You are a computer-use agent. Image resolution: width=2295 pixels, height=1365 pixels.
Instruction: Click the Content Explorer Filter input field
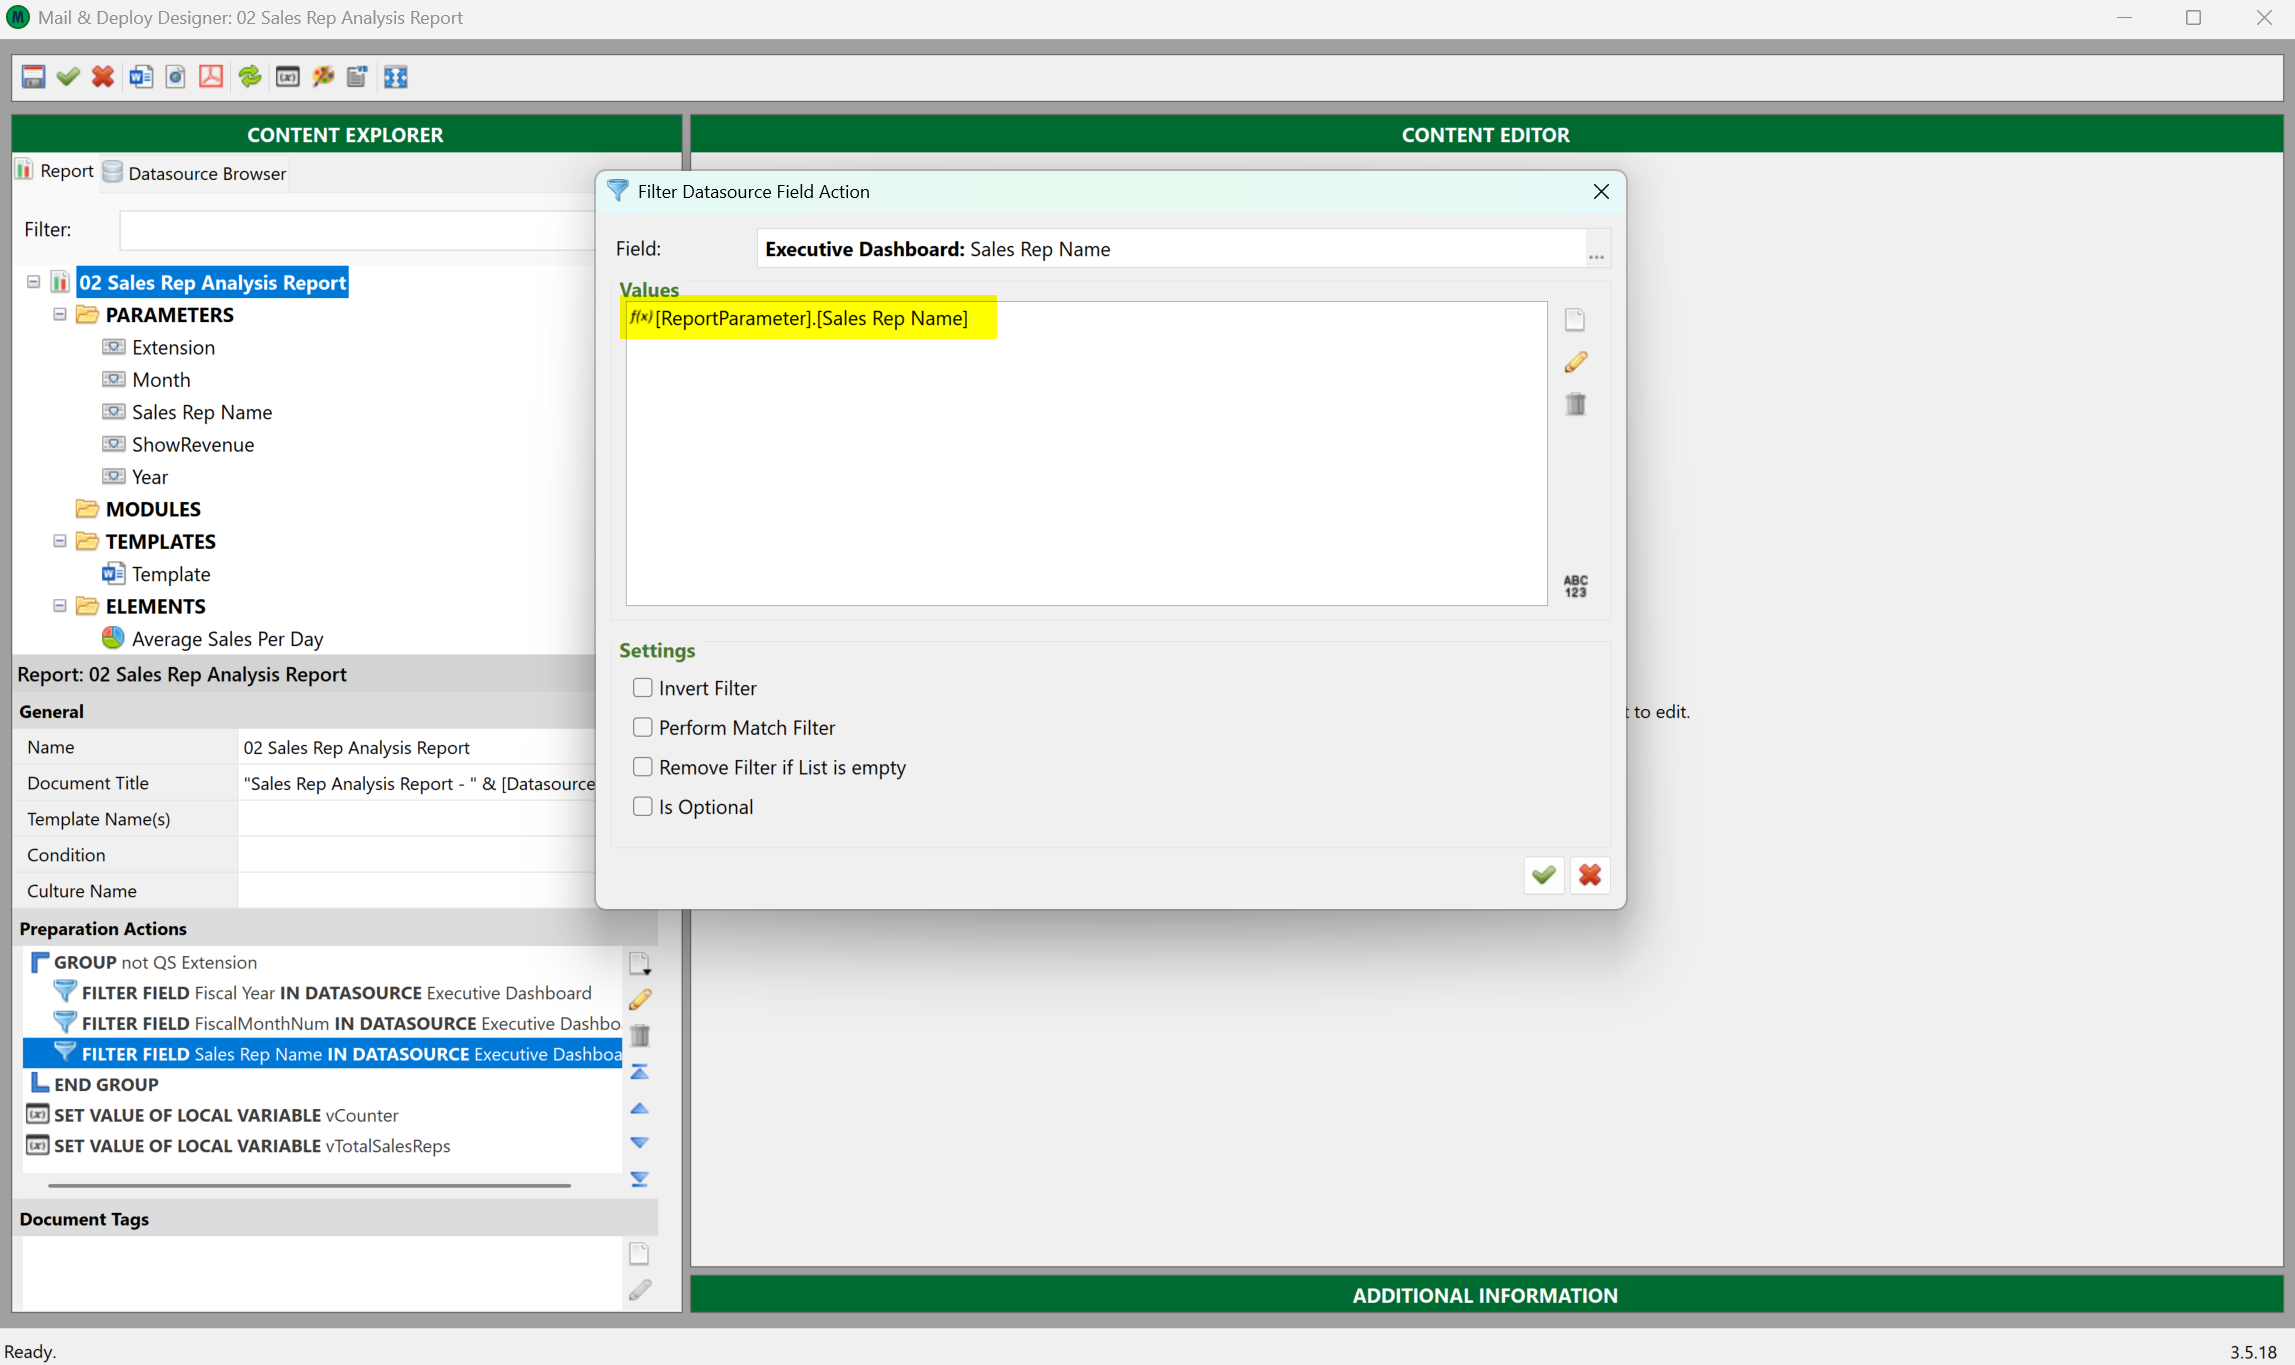356,230
